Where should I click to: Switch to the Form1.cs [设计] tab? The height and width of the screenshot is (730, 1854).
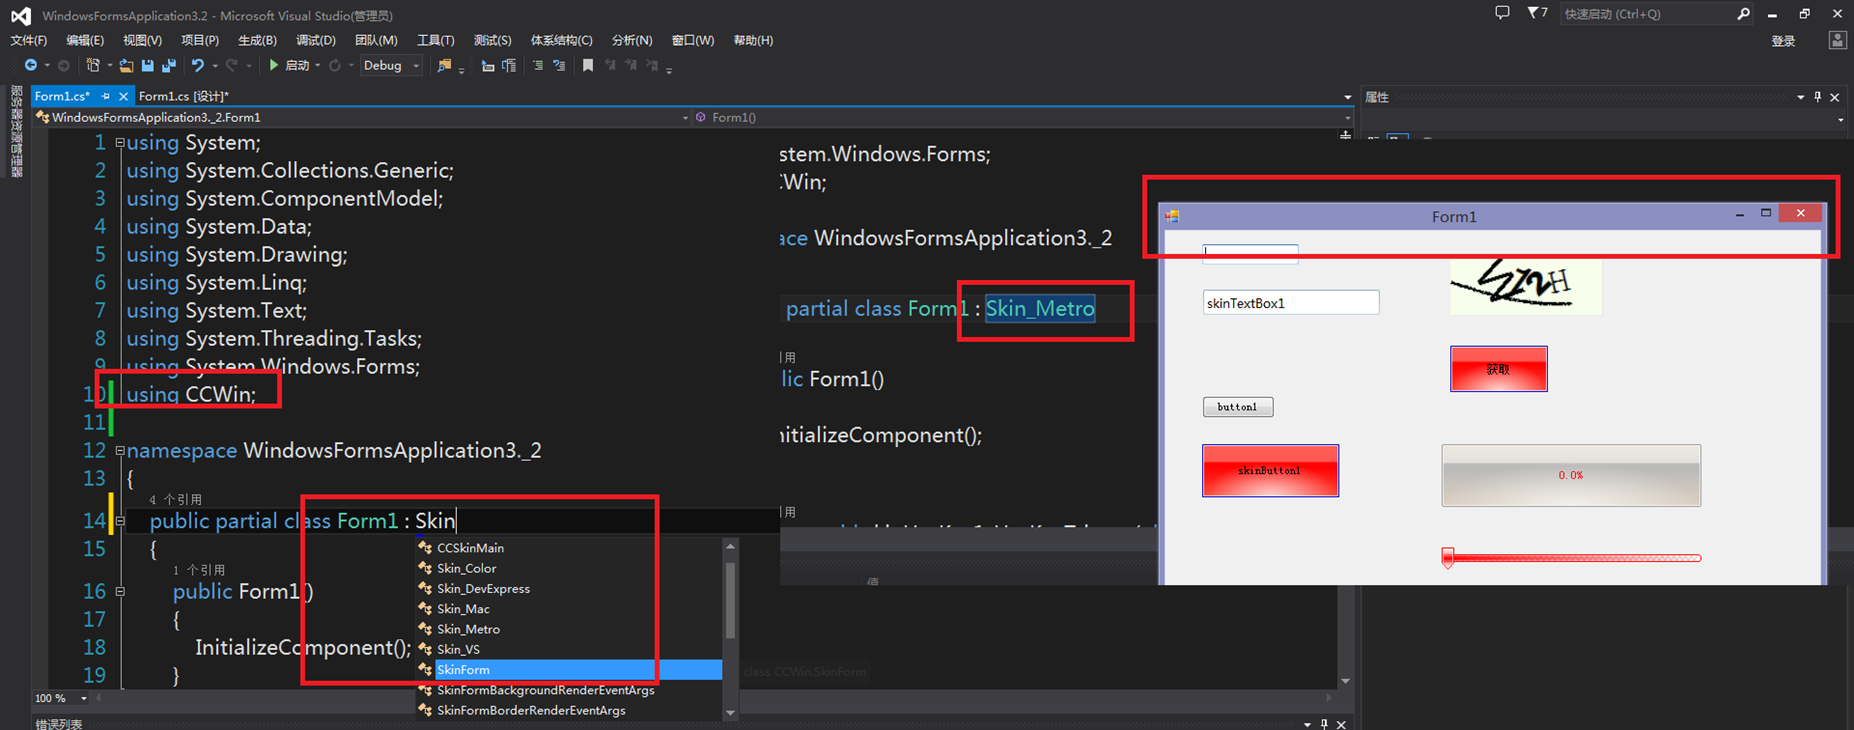[x=184, y=96]
